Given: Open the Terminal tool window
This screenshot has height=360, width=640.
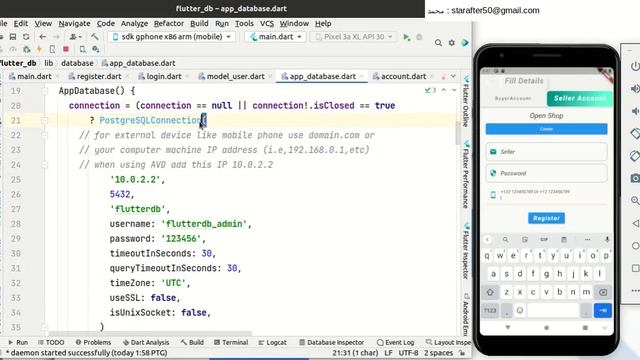Looking at the screenshot, I should click(231, 342).
